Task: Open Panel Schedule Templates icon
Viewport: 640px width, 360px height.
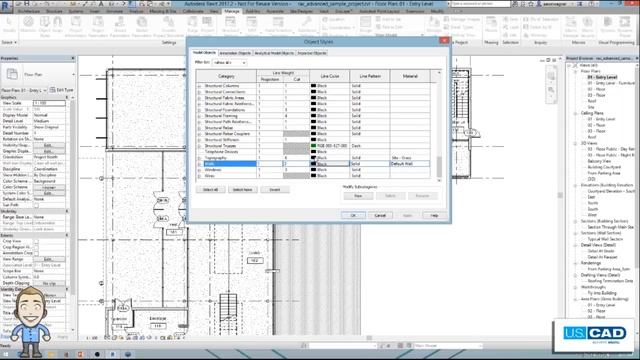Action: (x=278, y=25)
